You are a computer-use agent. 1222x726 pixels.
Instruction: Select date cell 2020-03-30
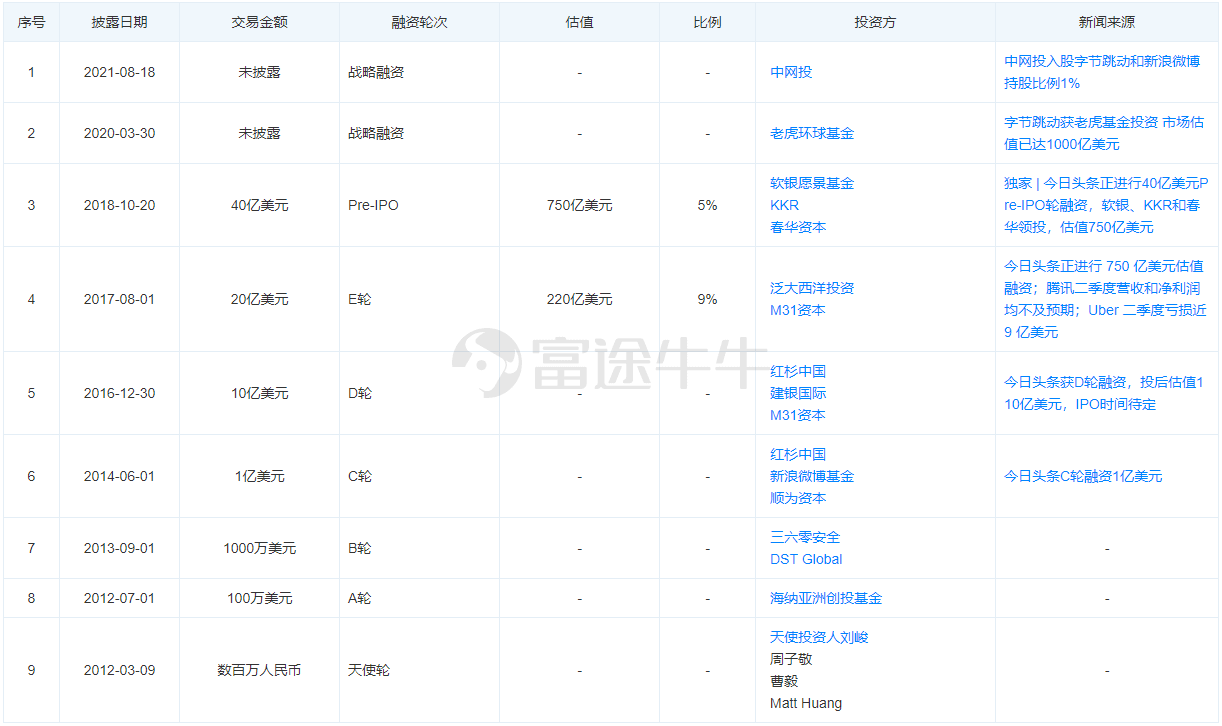click(119, 133)
